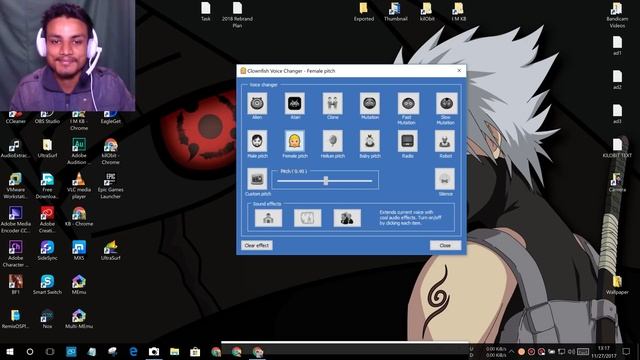Select the Fast Mutation voice effect
Screen dimensions: 640x360
408,103
